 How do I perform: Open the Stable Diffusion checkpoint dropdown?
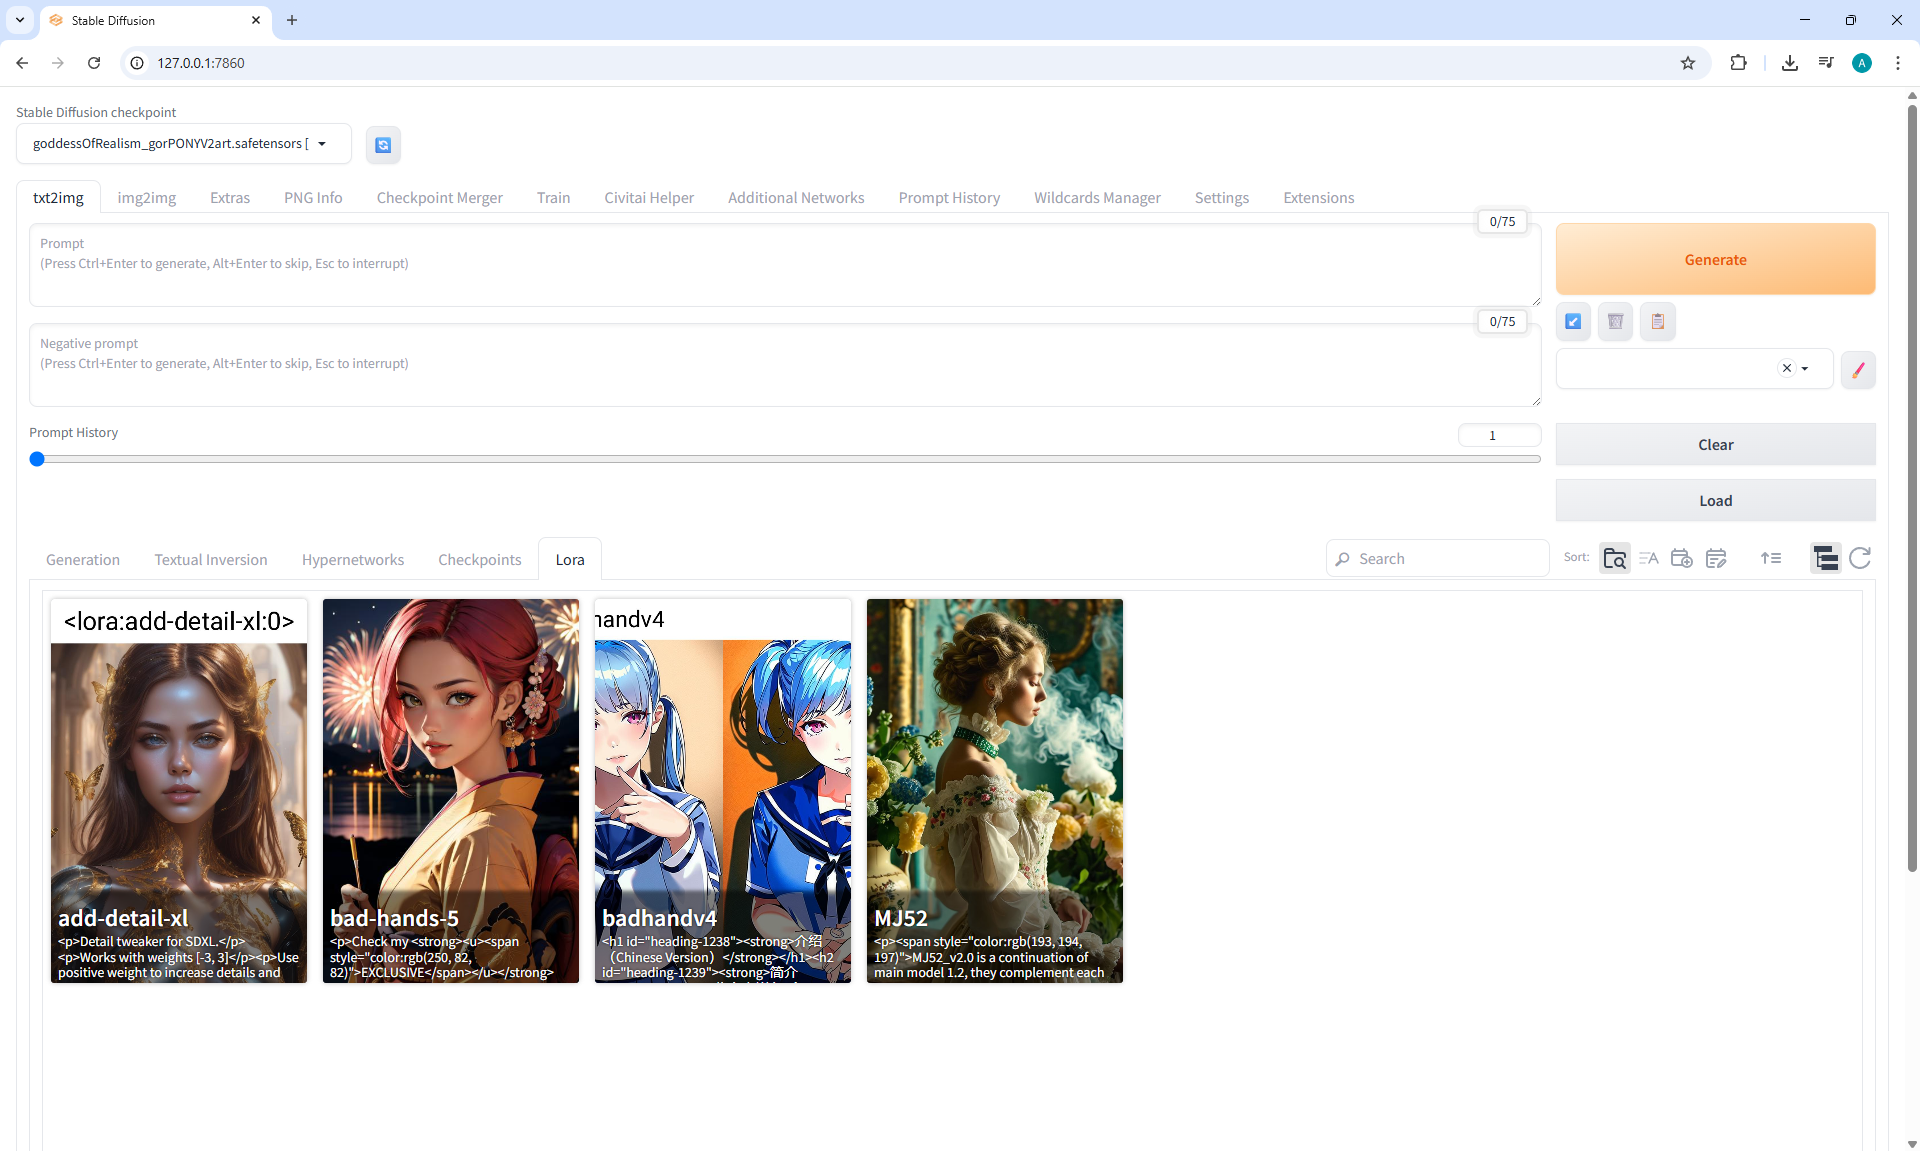point(322,144)
